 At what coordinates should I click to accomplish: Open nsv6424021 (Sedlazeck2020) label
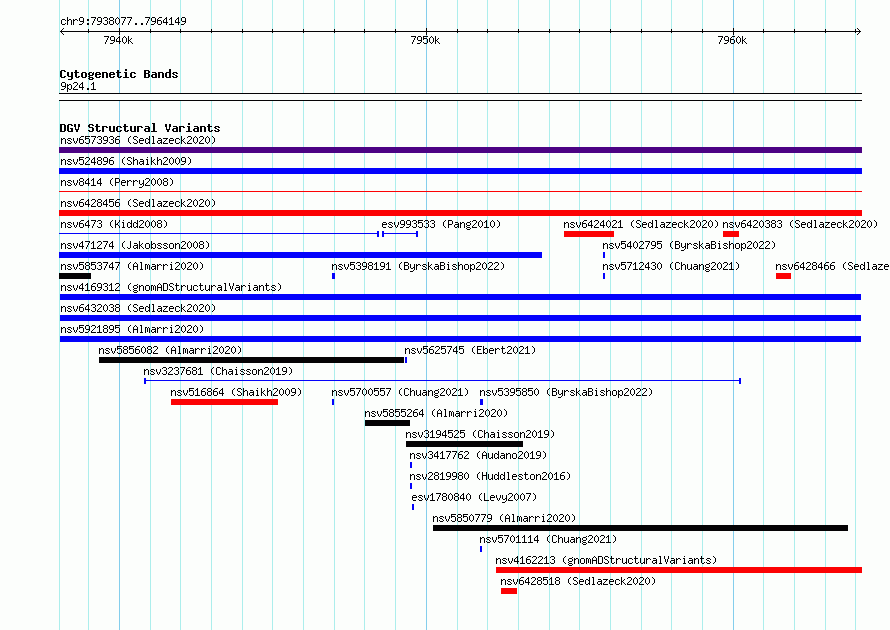(x=641, y=224)
